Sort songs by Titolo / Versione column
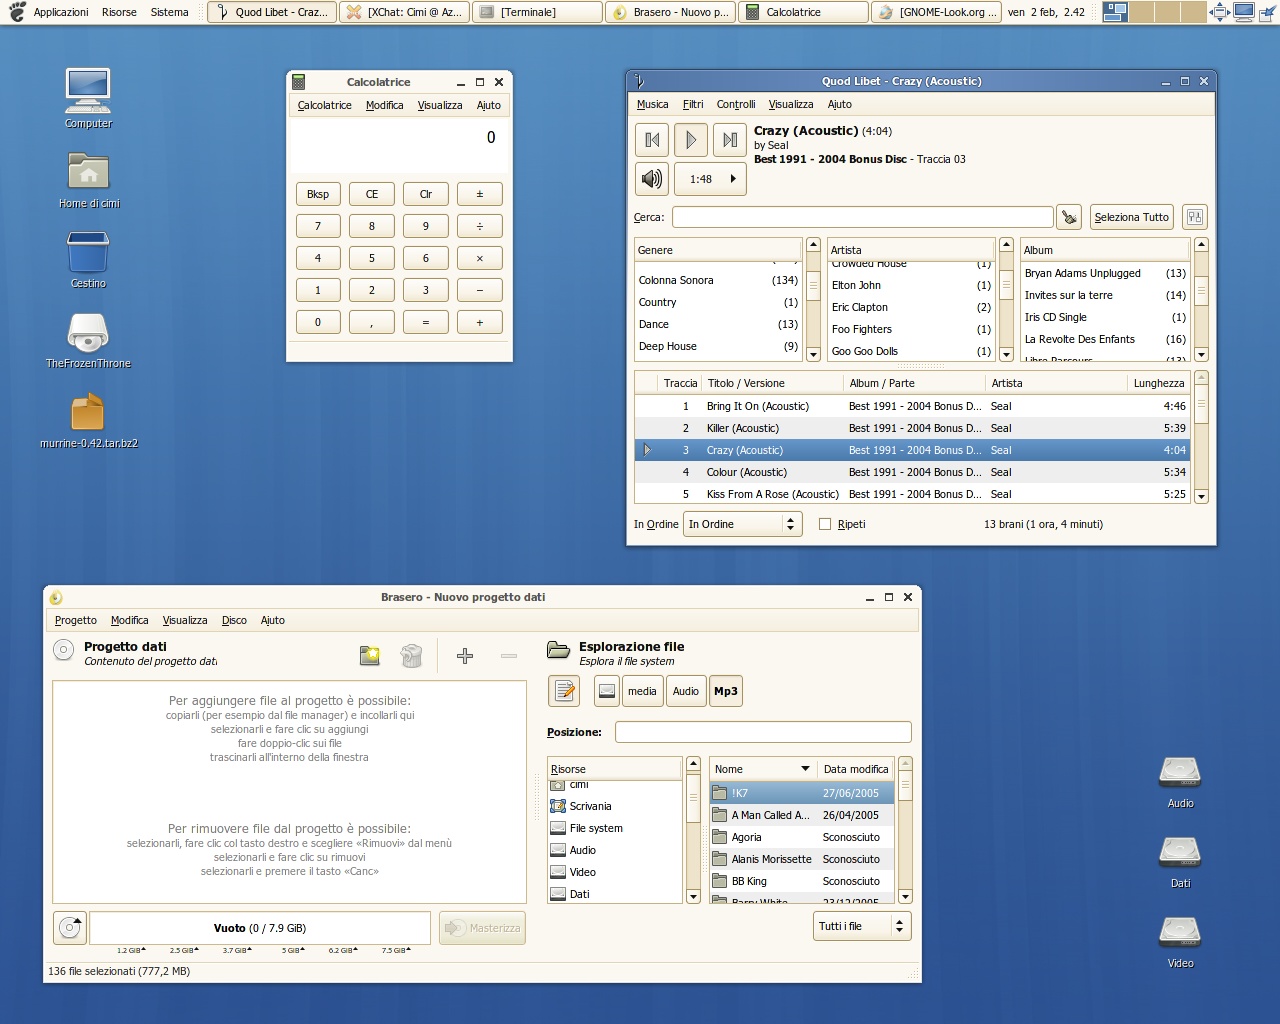 pyautogui.click(x=772, y=383)
